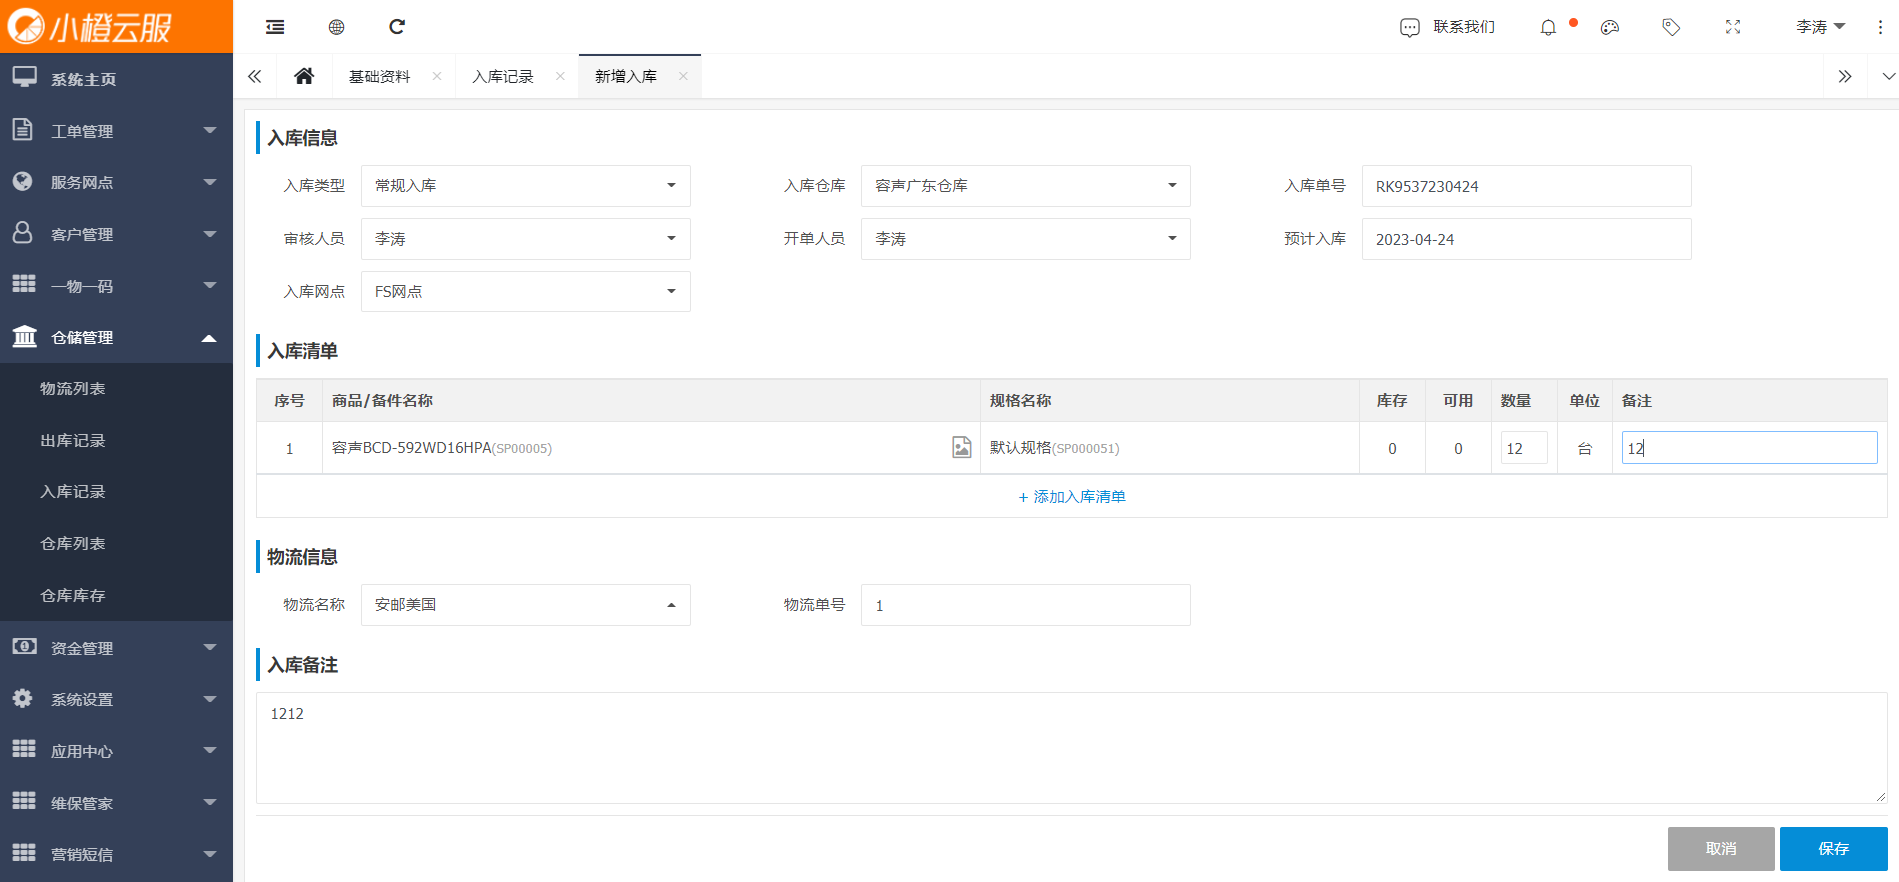Open the 预计入库 date field
The image size is (1899, 882).
pyautogui.click(x=1527, y=239)
